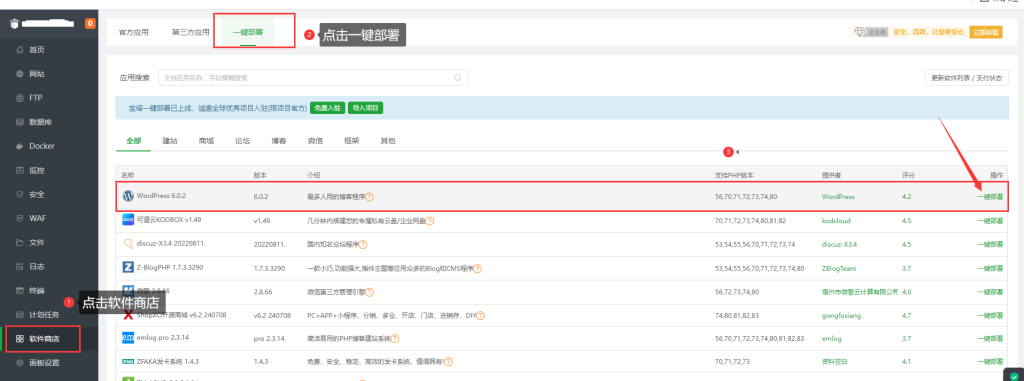Click the kodcloud provider link
Screen dimensions: 1024x381
pyautogui.click(x=836, y=221)
